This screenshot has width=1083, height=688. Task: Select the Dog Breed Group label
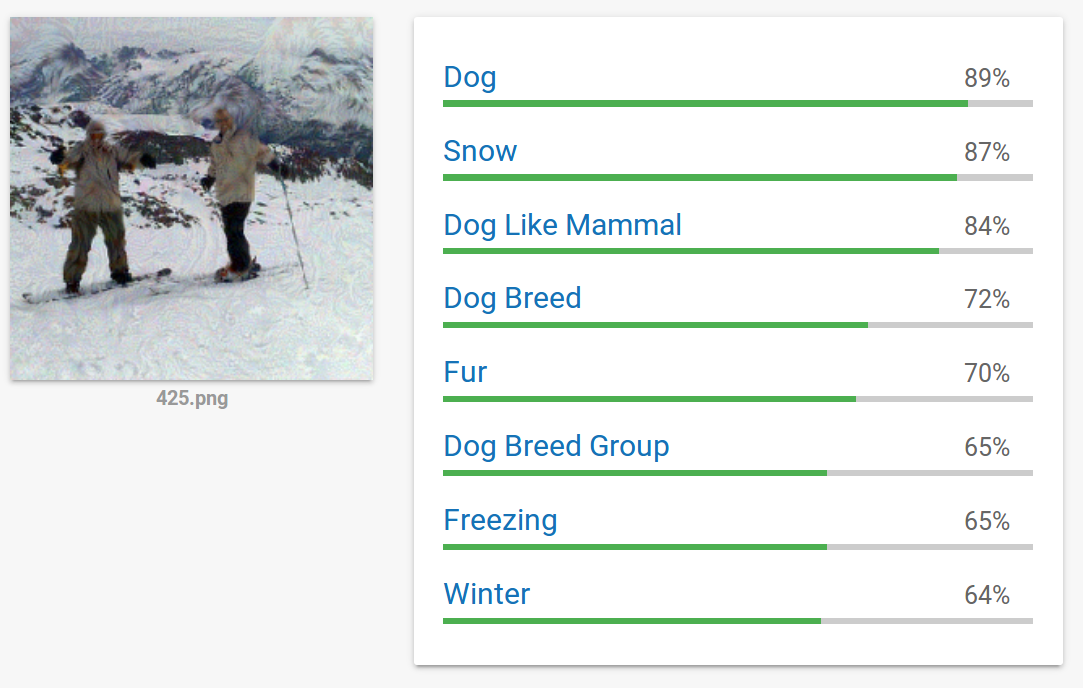(x=556, y=447)
